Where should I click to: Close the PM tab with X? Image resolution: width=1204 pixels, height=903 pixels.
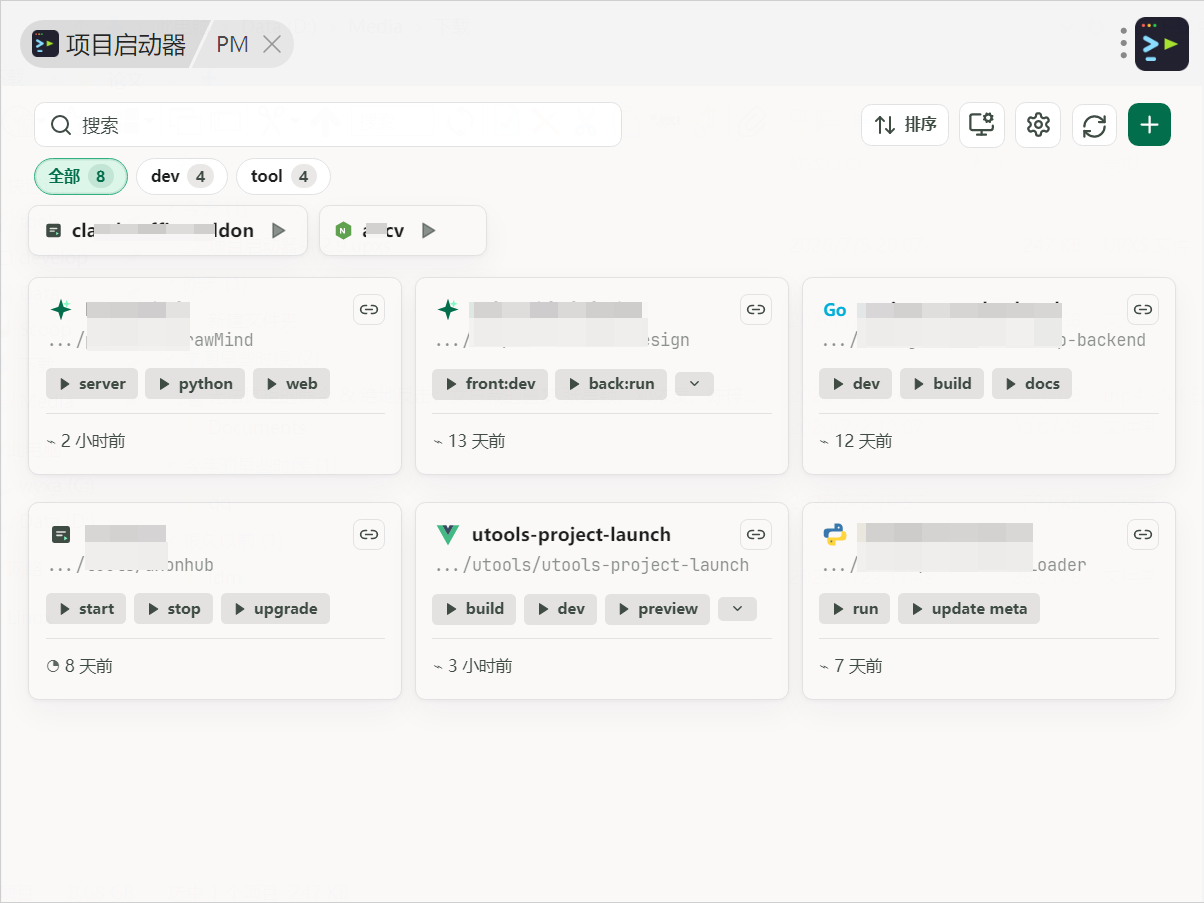(x=271, y=44)
